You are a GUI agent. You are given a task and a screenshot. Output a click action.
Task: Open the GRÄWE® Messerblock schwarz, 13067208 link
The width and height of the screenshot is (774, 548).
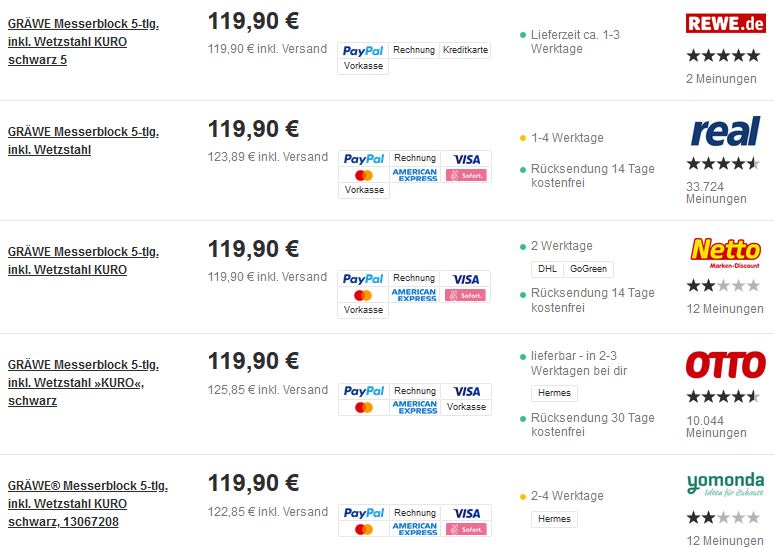[x=88, y=504]
